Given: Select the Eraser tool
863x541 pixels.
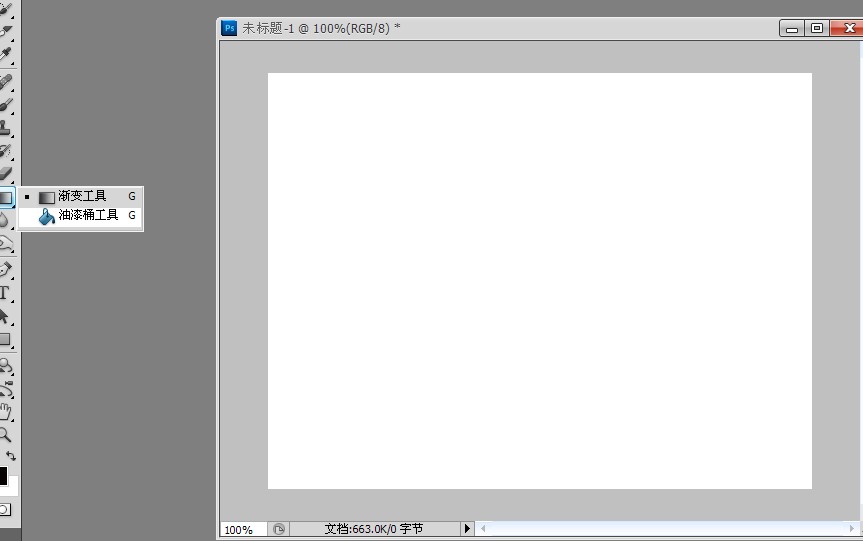Looking at the screenshot, I should 6,173.
